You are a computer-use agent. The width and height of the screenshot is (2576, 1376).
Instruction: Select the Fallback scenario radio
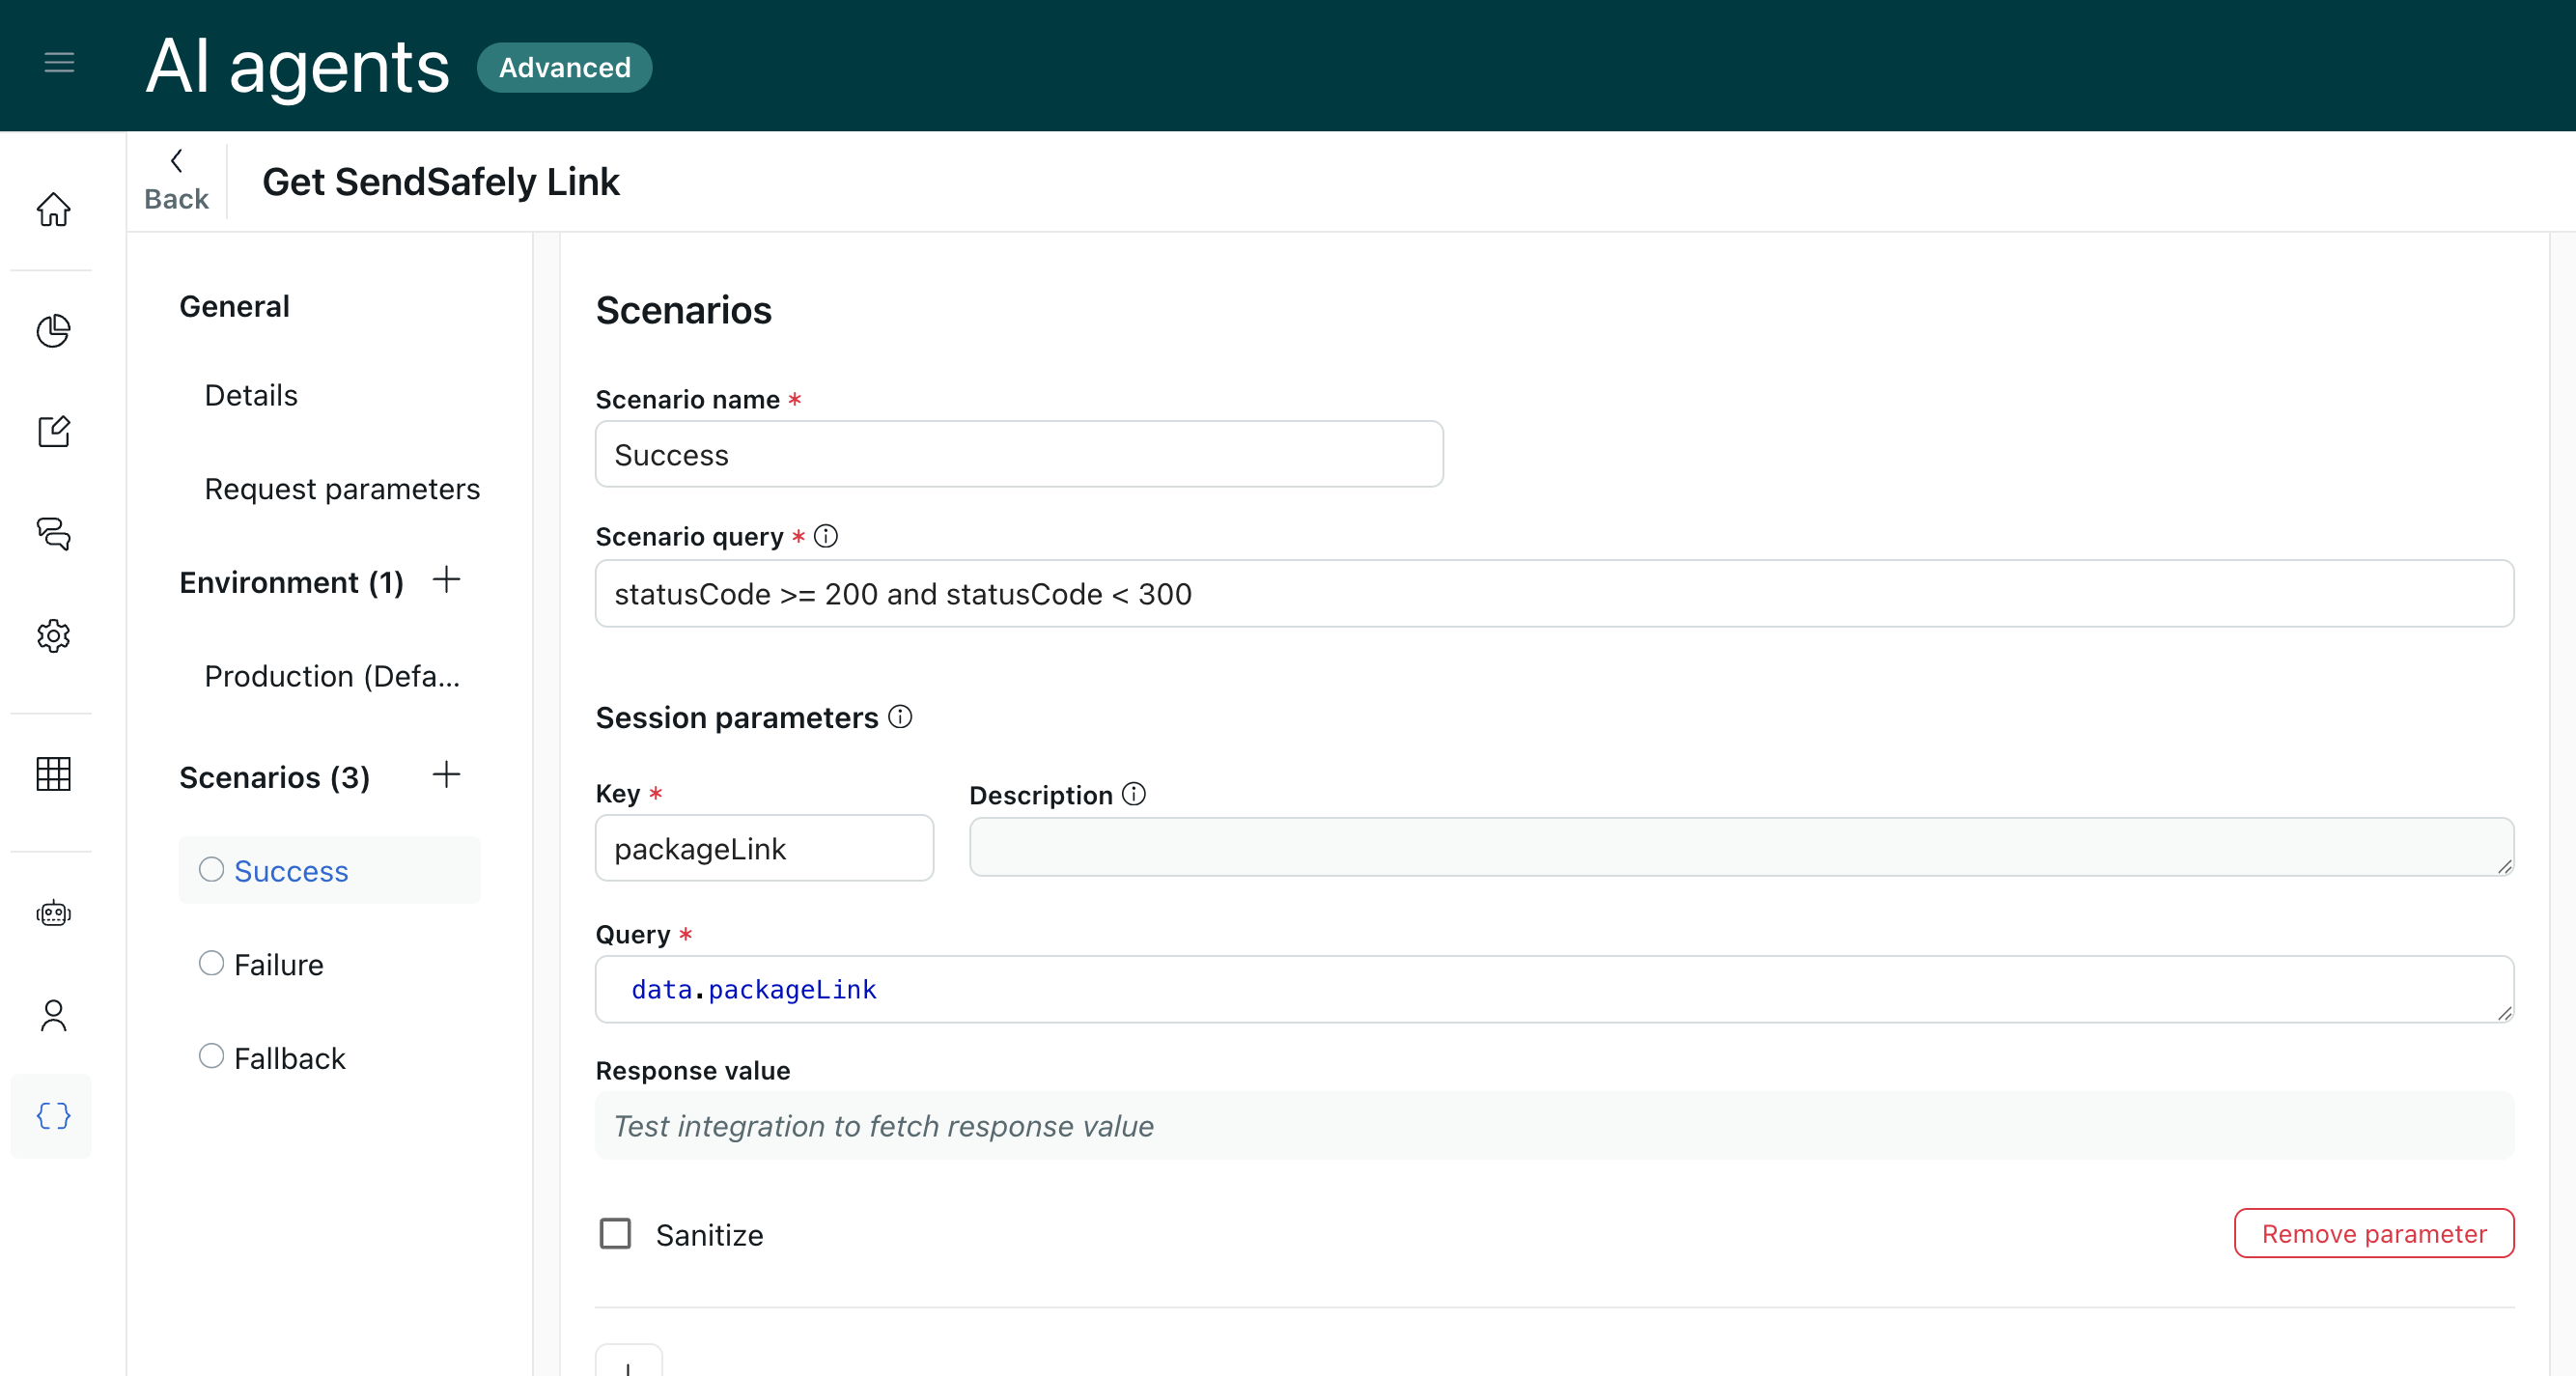pyautogui.click(x=211, y=1056)
